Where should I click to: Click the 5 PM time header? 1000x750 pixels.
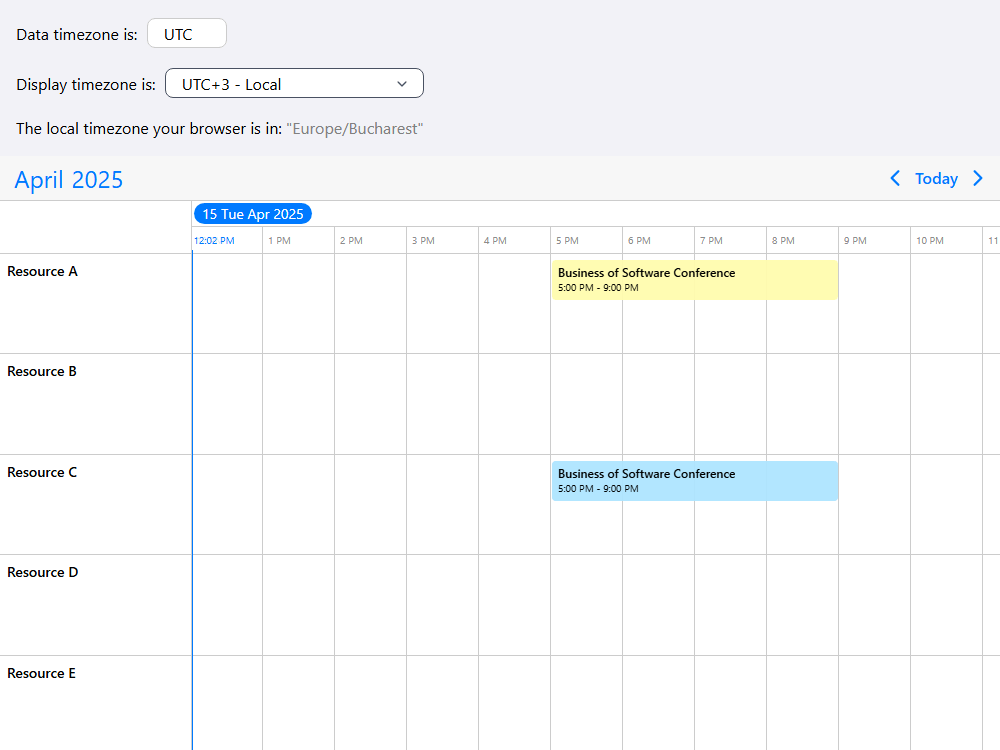pos(568,241)
